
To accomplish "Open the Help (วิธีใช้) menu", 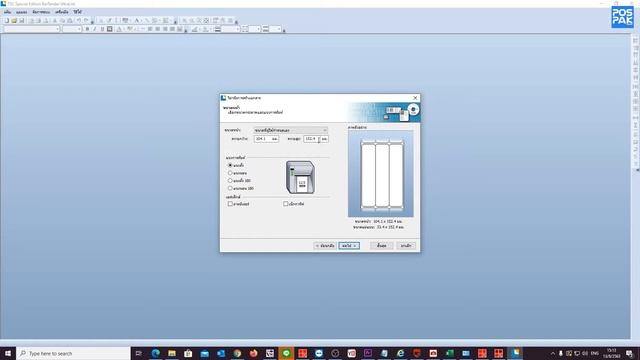I will pos(78,12).
